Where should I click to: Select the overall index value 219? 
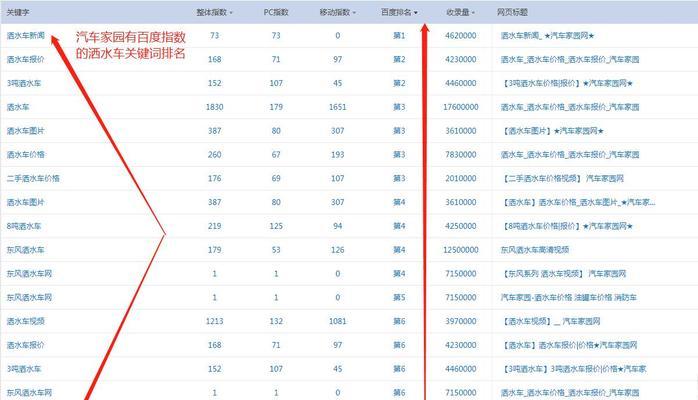coord(215,226)
